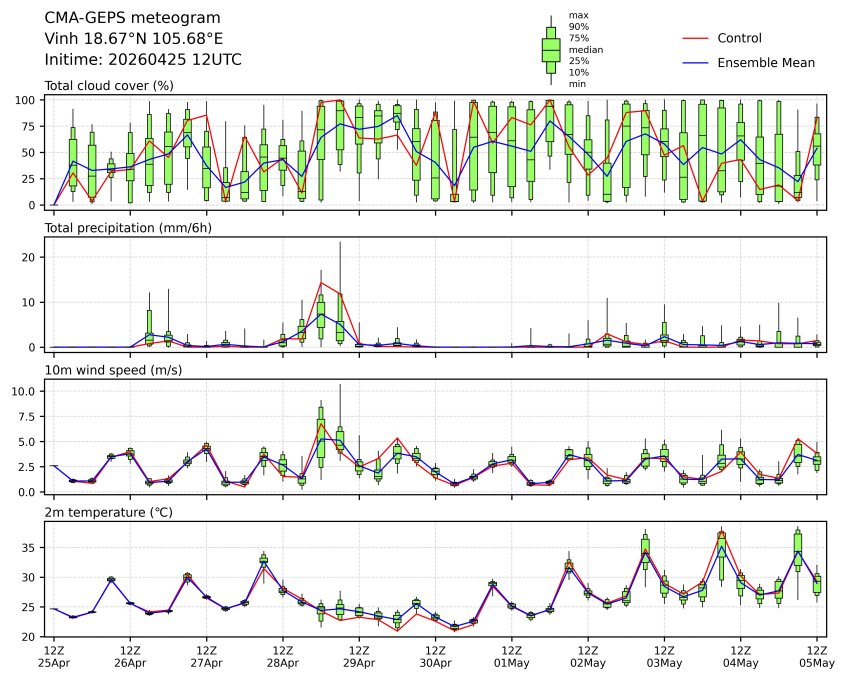Click the Initime 20260425 12UTC text
This screenshot has width=846, height=680.
[x=143, y=59]
